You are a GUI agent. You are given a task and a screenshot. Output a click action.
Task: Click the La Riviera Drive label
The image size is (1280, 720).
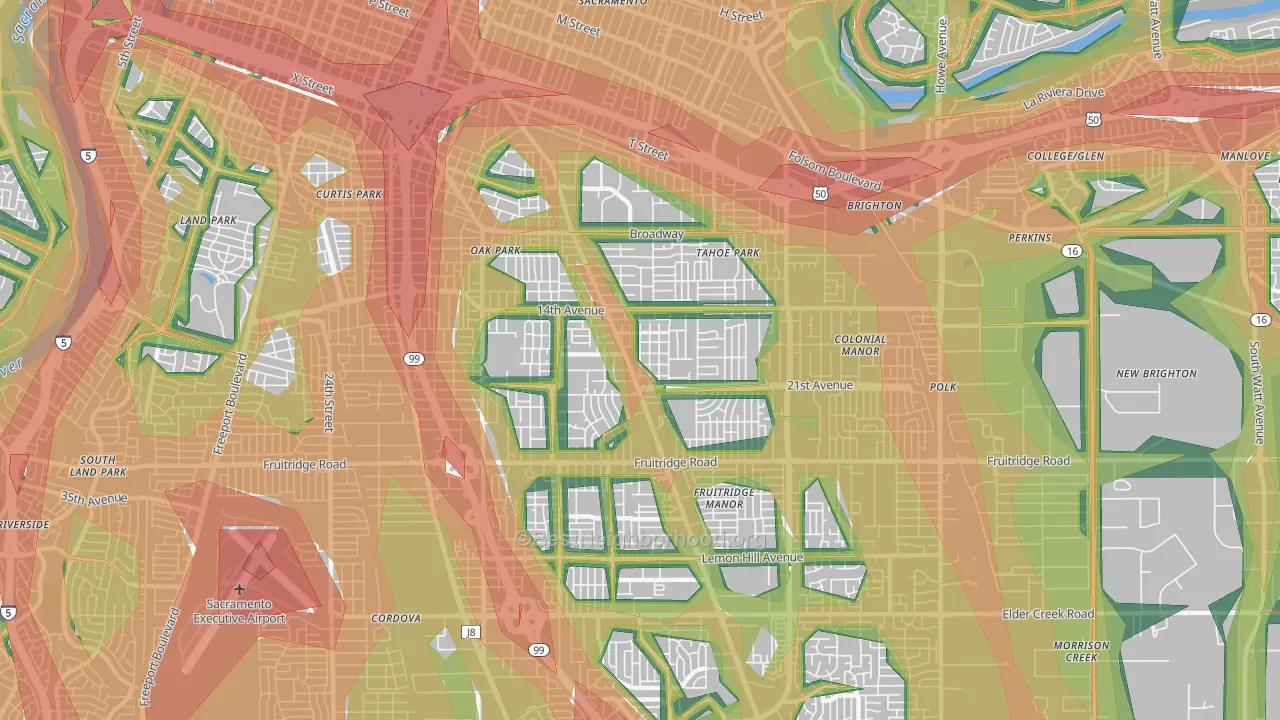coord(1063,98)
